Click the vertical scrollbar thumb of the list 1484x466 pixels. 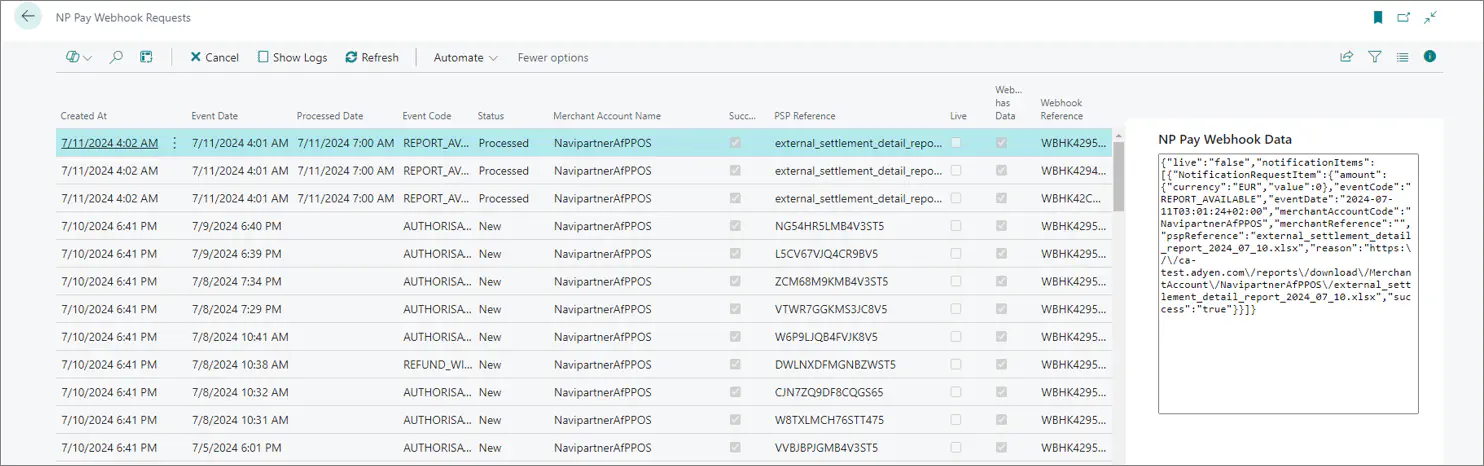pyautogui.click(x=1118, y=177)
